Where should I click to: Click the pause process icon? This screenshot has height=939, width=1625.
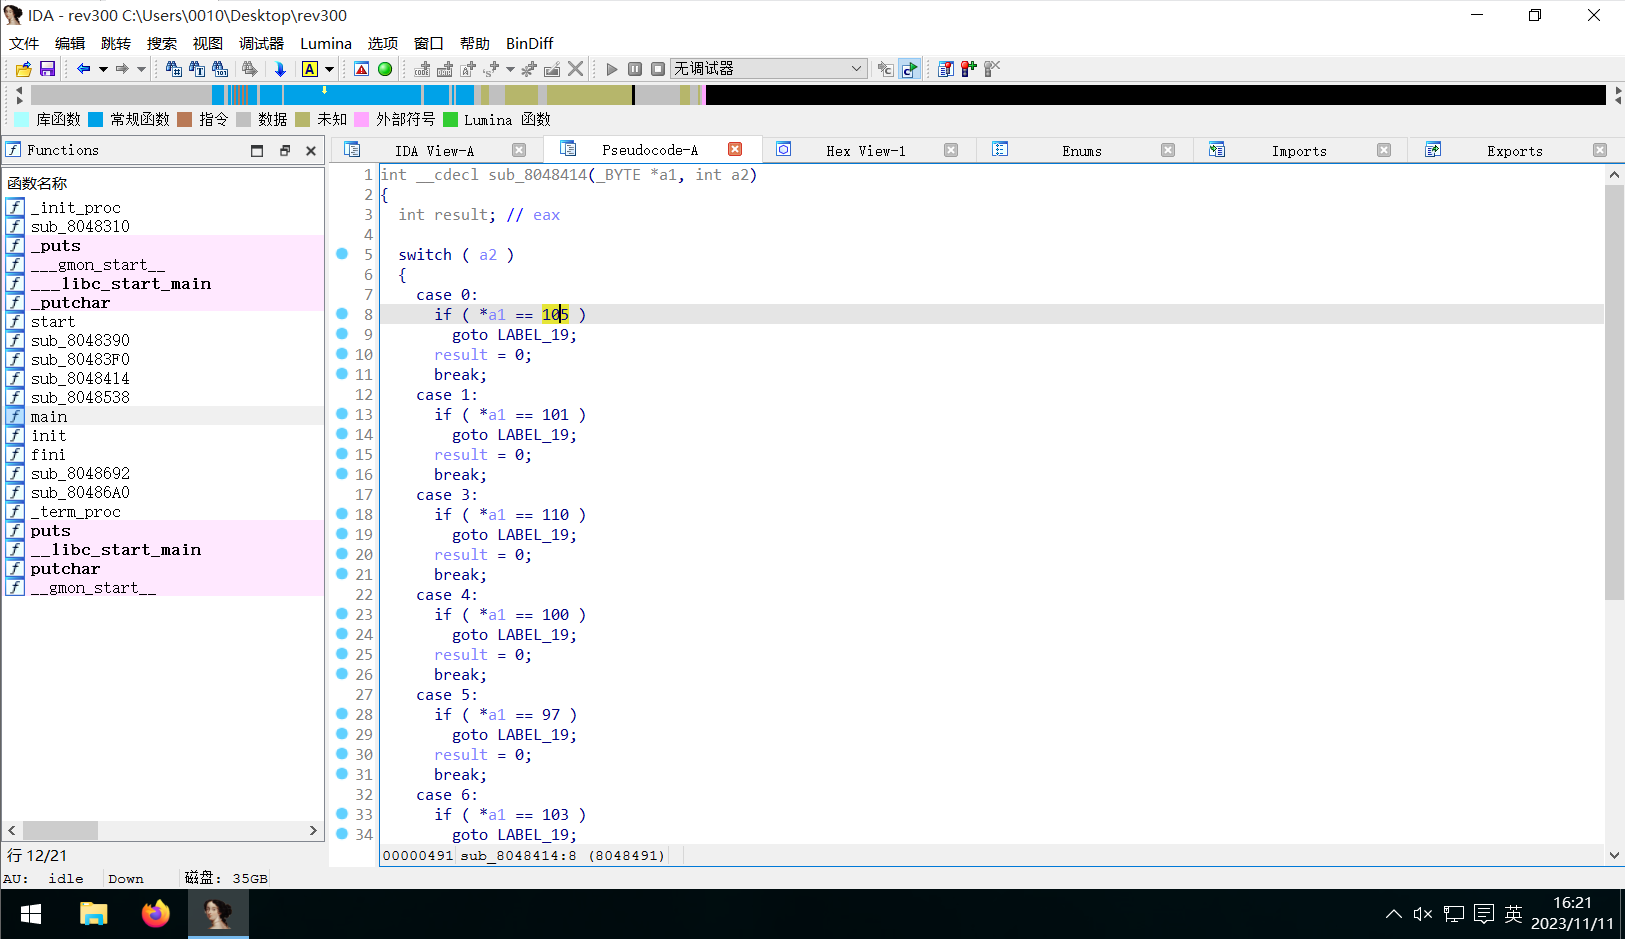click(x=635, y=69)
